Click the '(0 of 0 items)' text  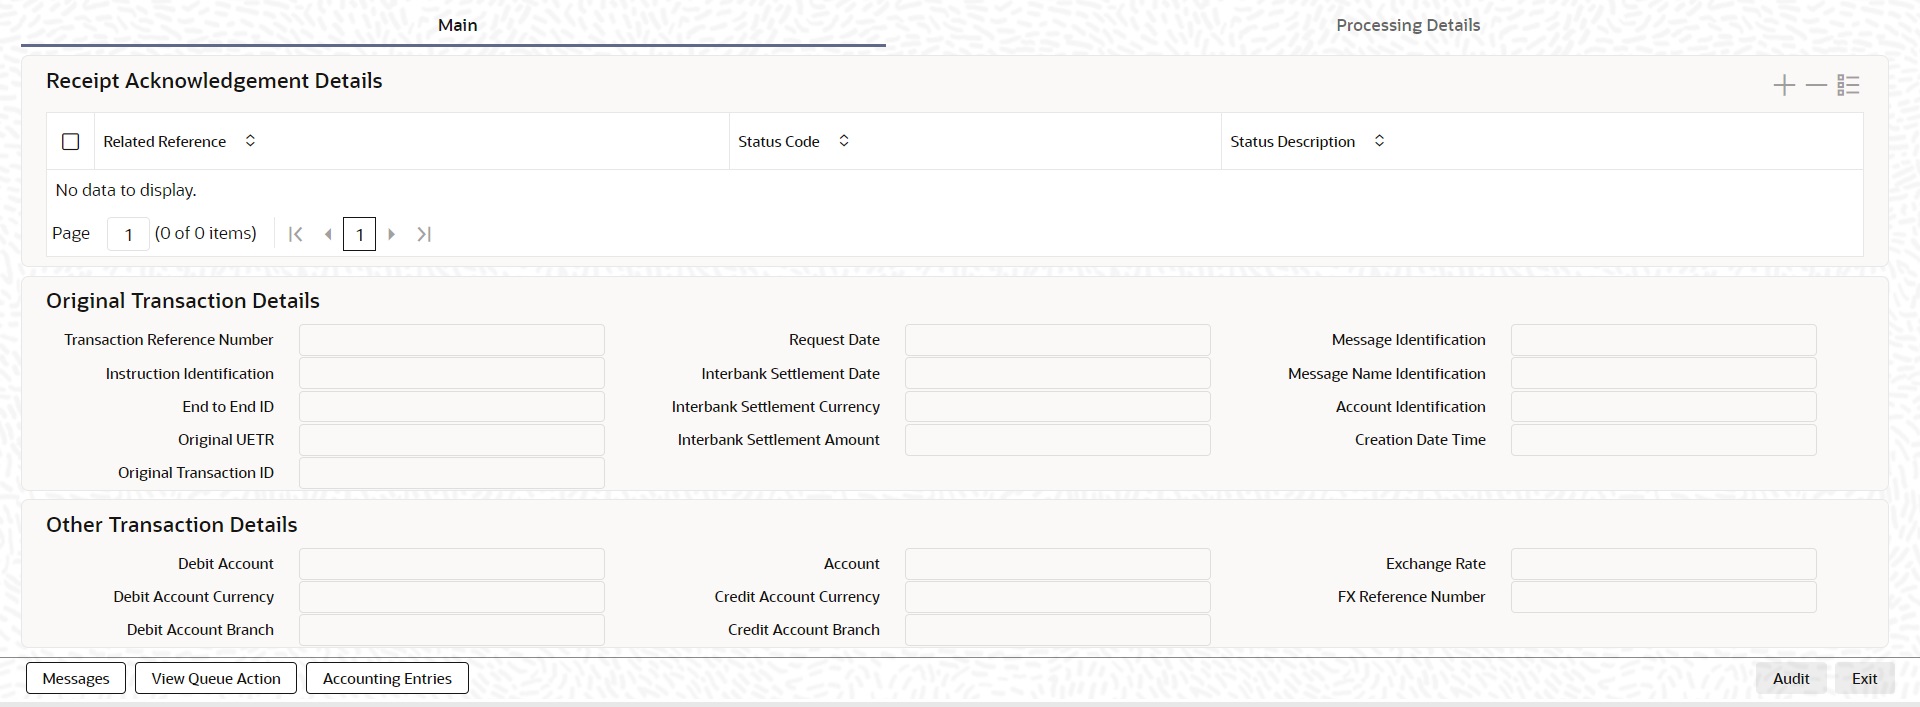pos(206,233)
